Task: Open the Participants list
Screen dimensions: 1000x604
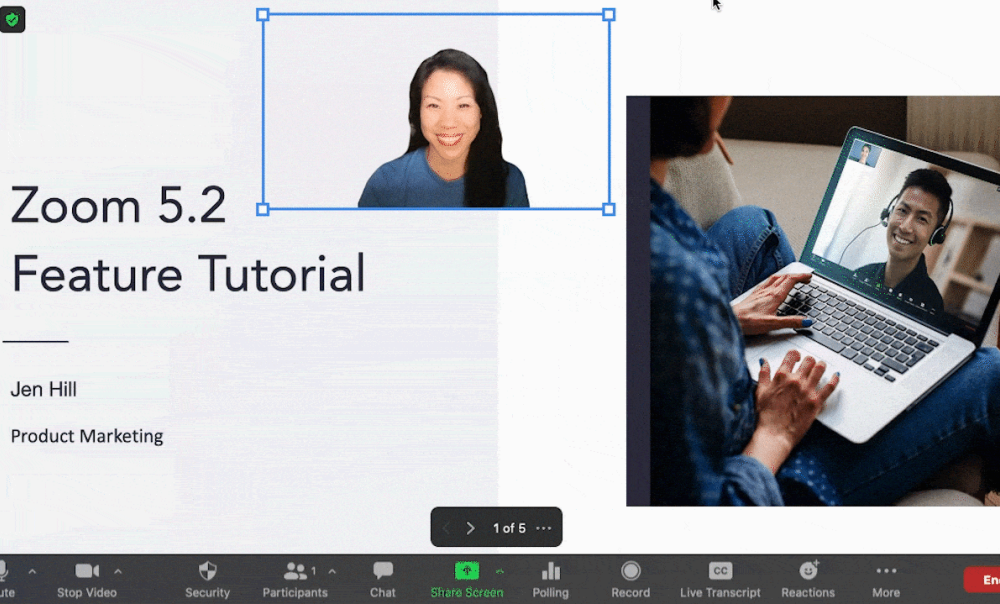Action: click(x=294, y=578)
